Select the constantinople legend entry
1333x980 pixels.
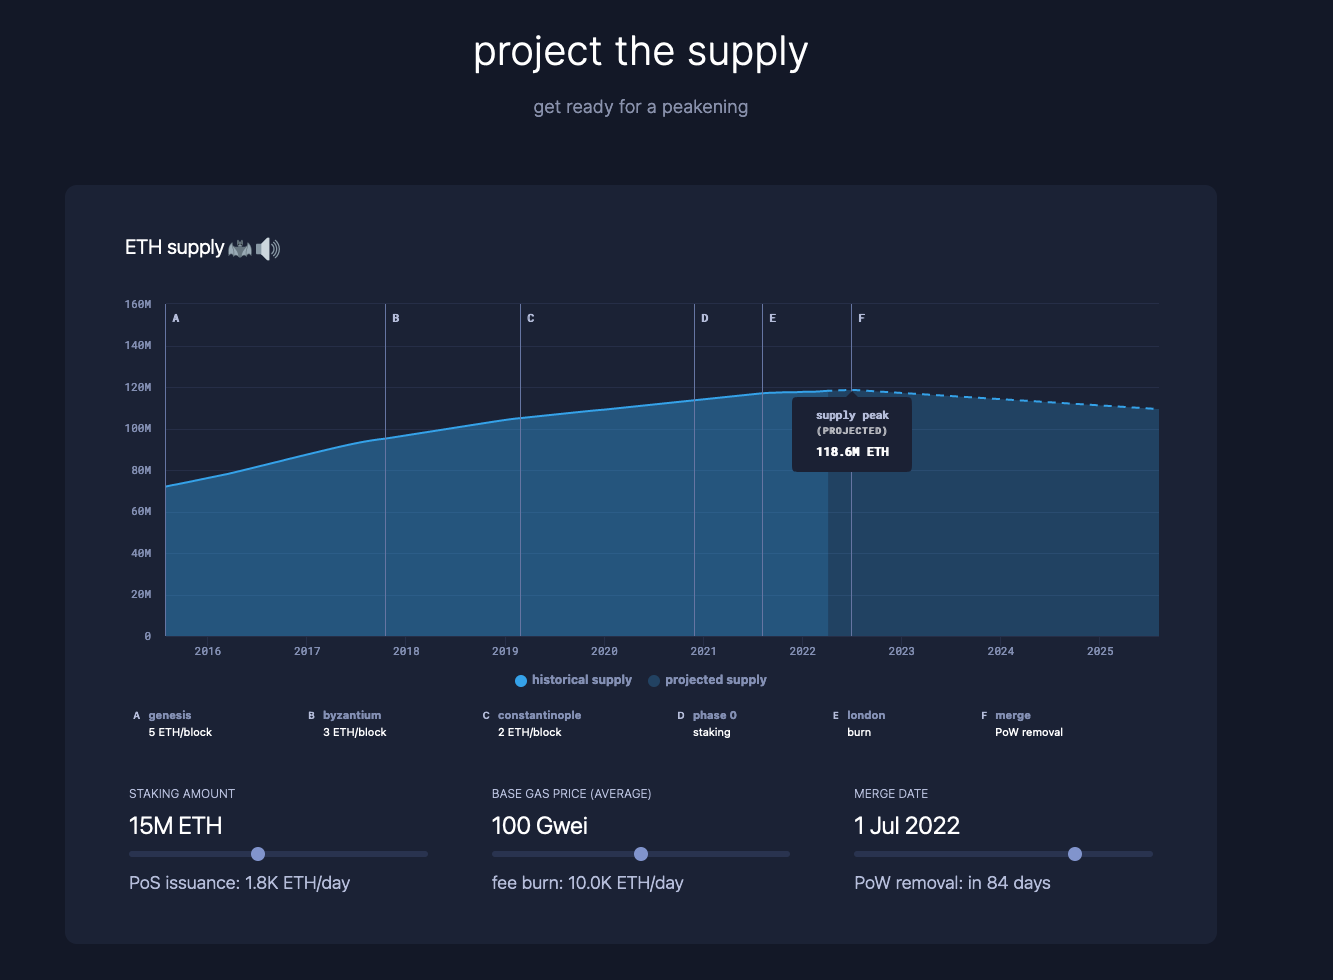point(539,716)
